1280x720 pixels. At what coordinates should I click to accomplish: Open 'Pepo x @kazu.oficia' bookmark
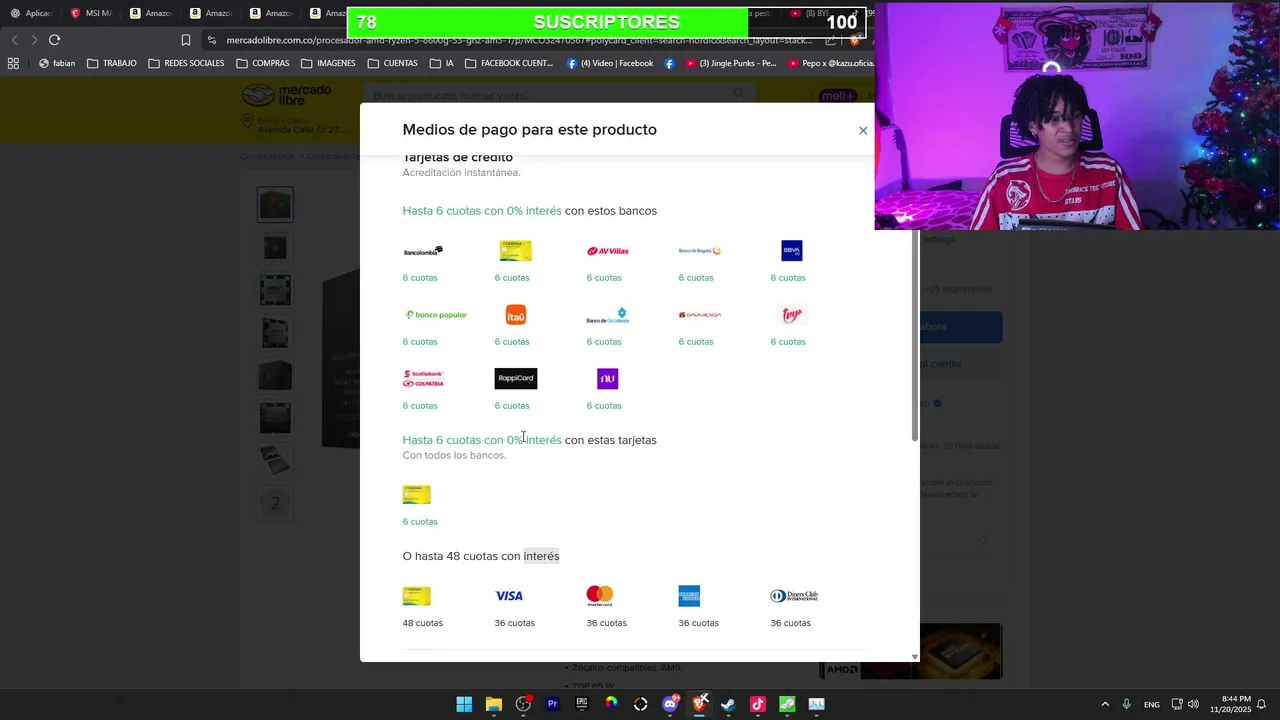tap(831, 63)
